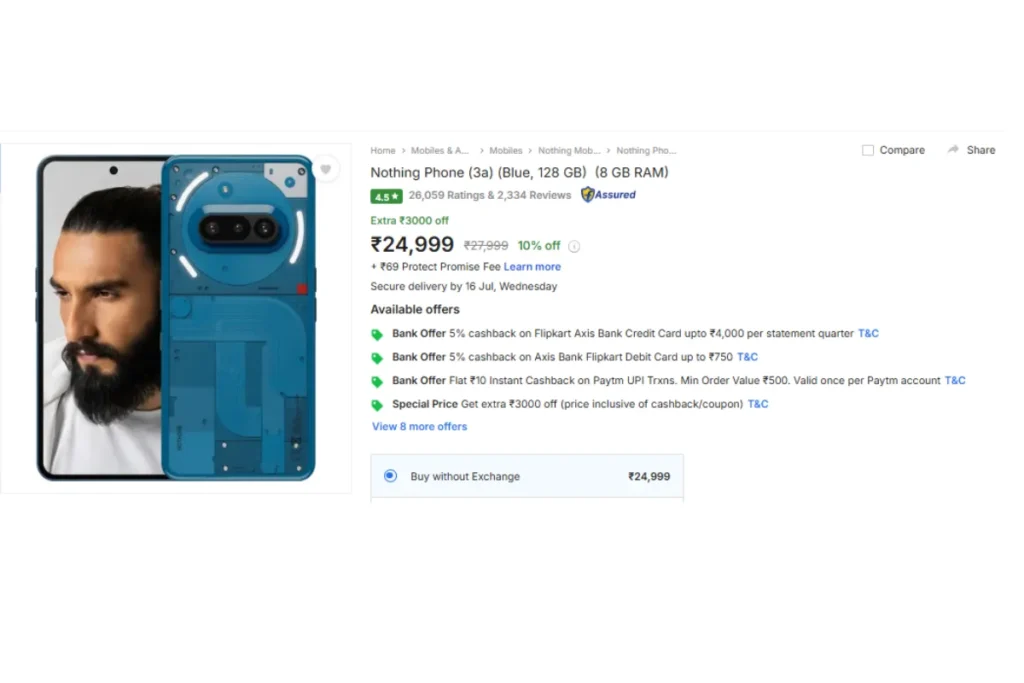Open the Nothing Mob... breadcrumb
This screenshot has height=683, width=1024.
coord(569,151)
